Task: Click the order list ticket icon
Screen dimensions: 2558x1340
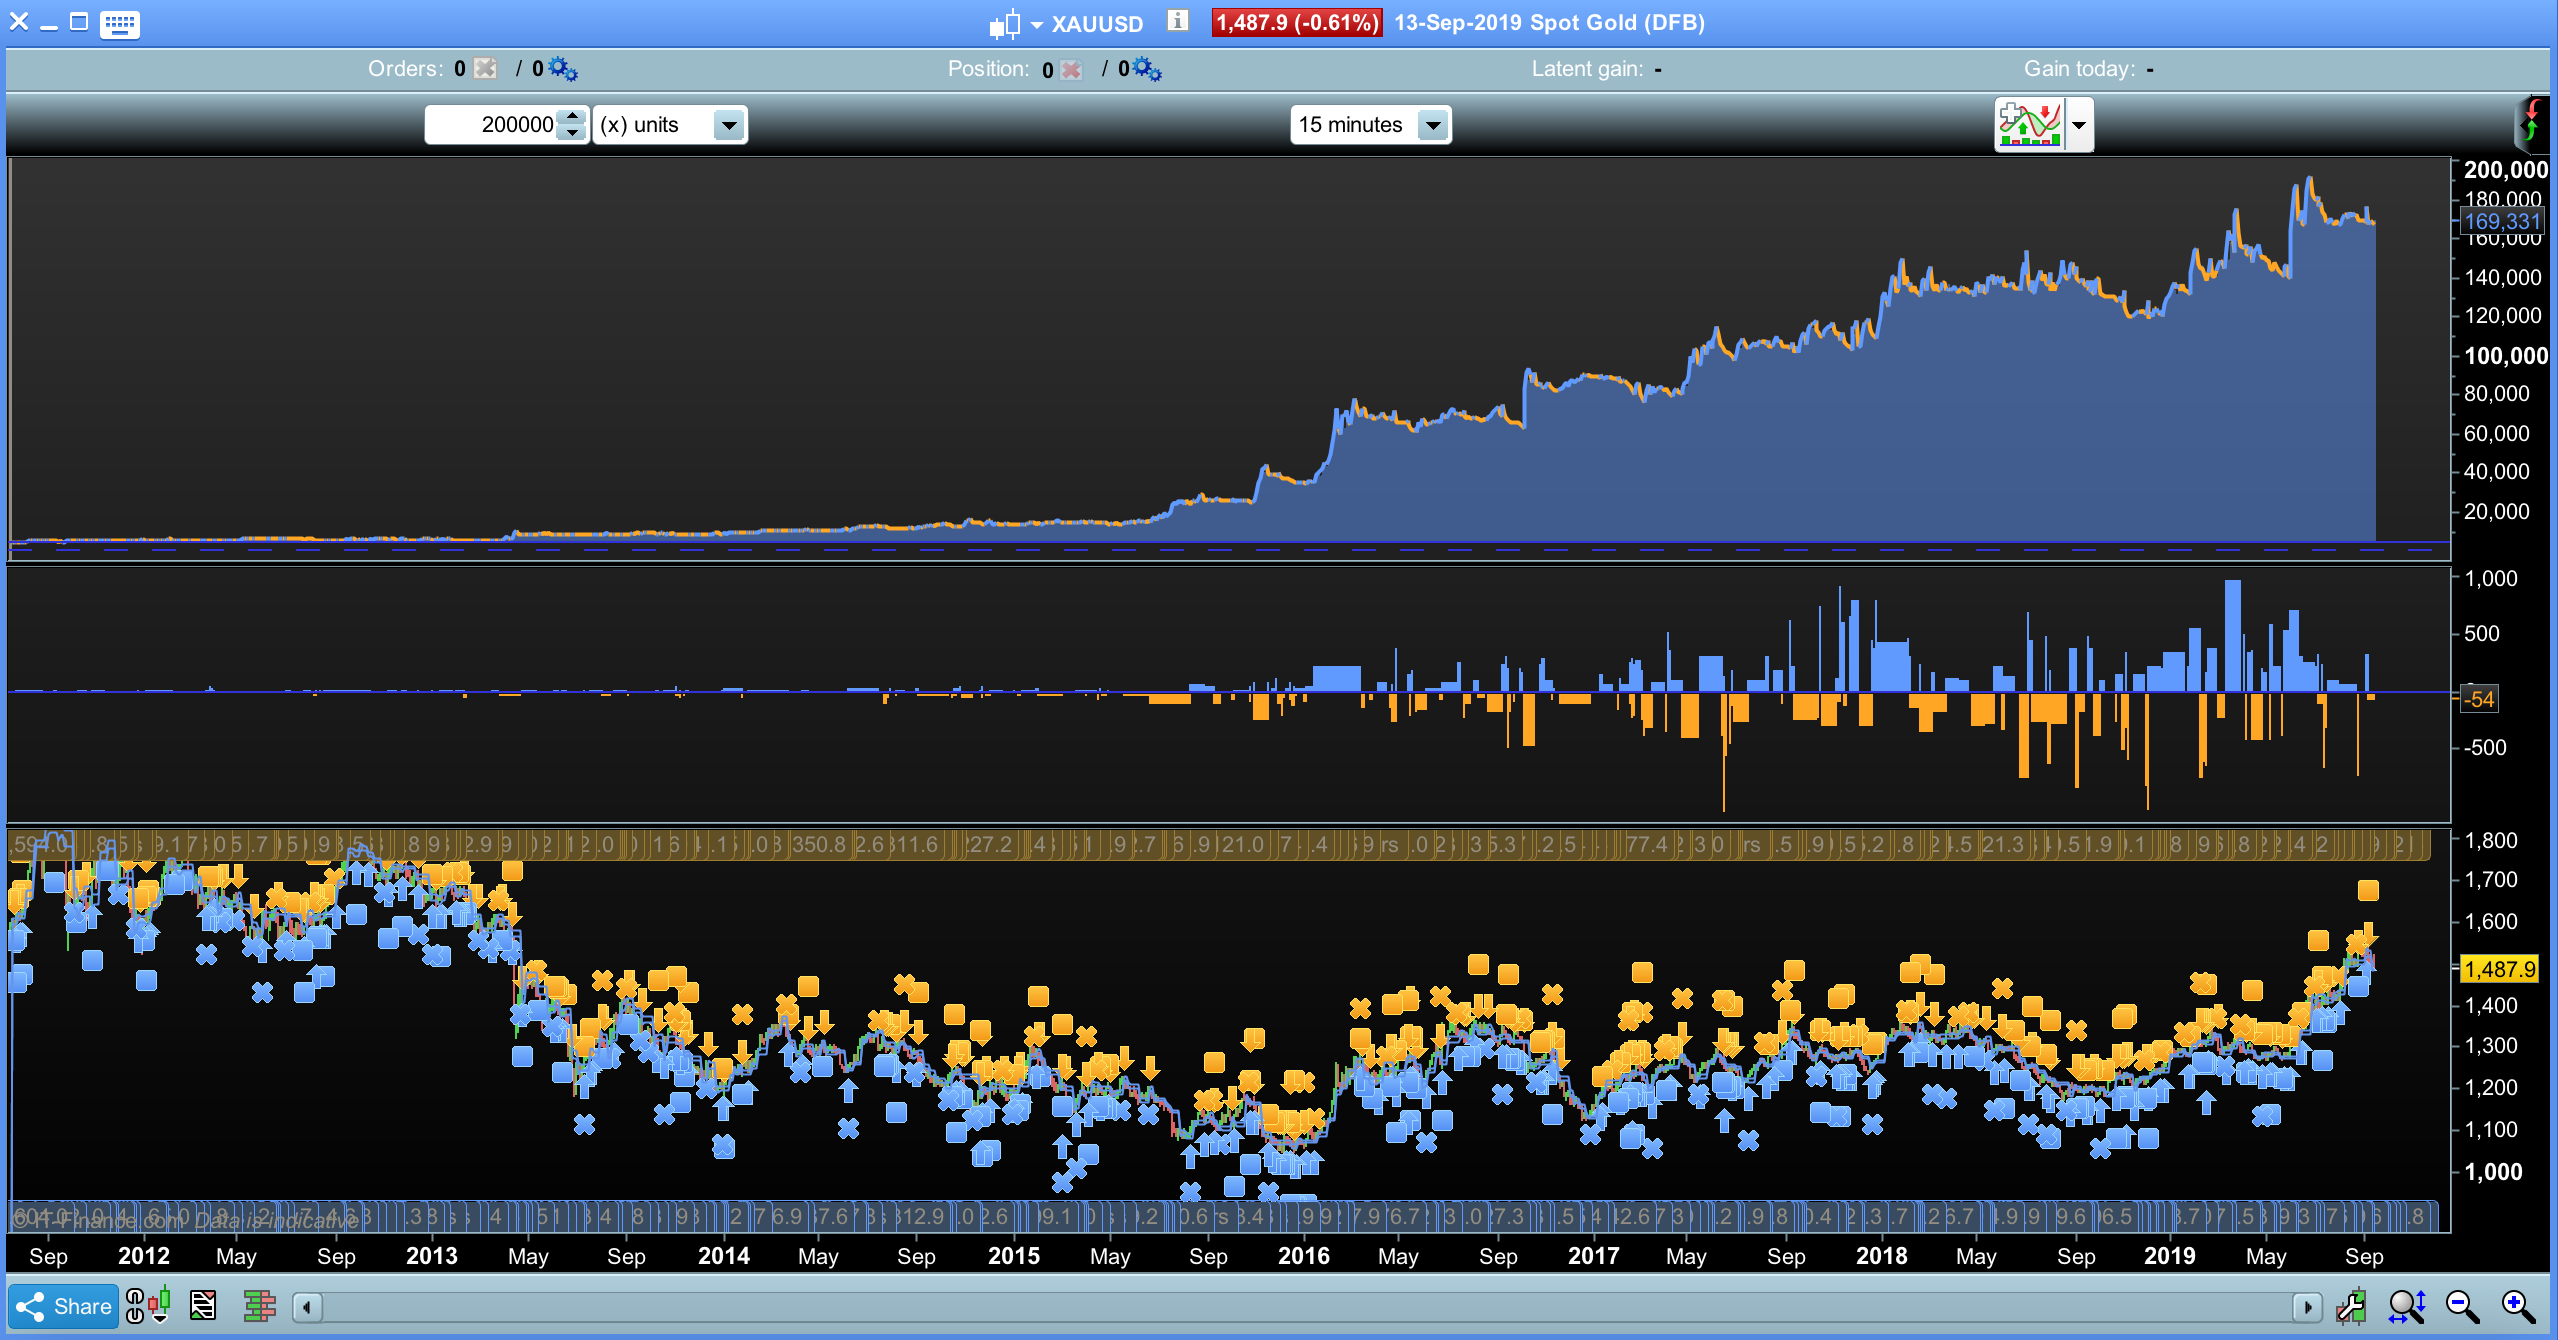Action: [203, 1305]
